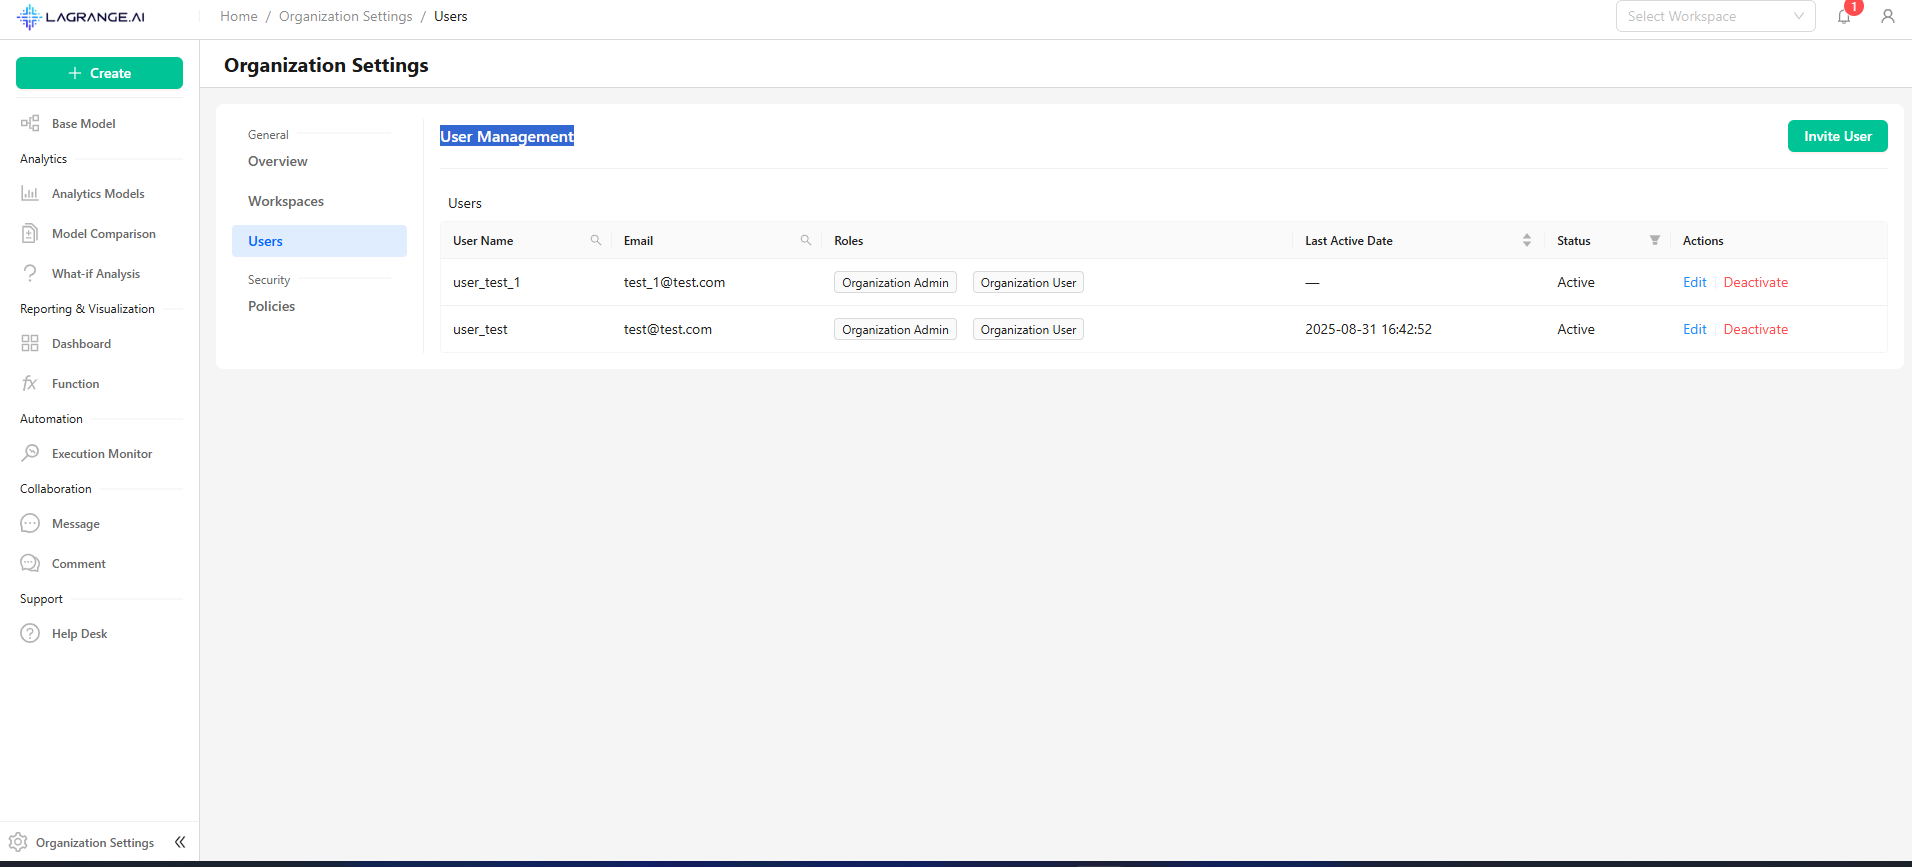Click the Function fx icon

[x=30, y=383]
